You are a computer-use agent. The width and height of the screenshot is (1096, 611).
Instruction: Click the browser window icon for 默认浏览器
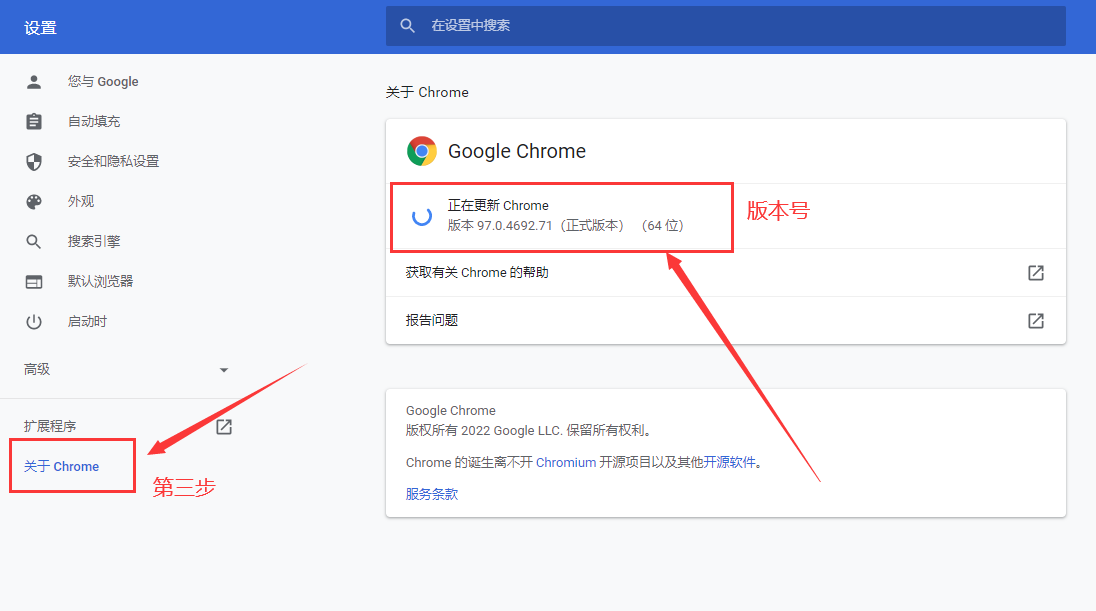pyautogui.click(x=34, y=282)
